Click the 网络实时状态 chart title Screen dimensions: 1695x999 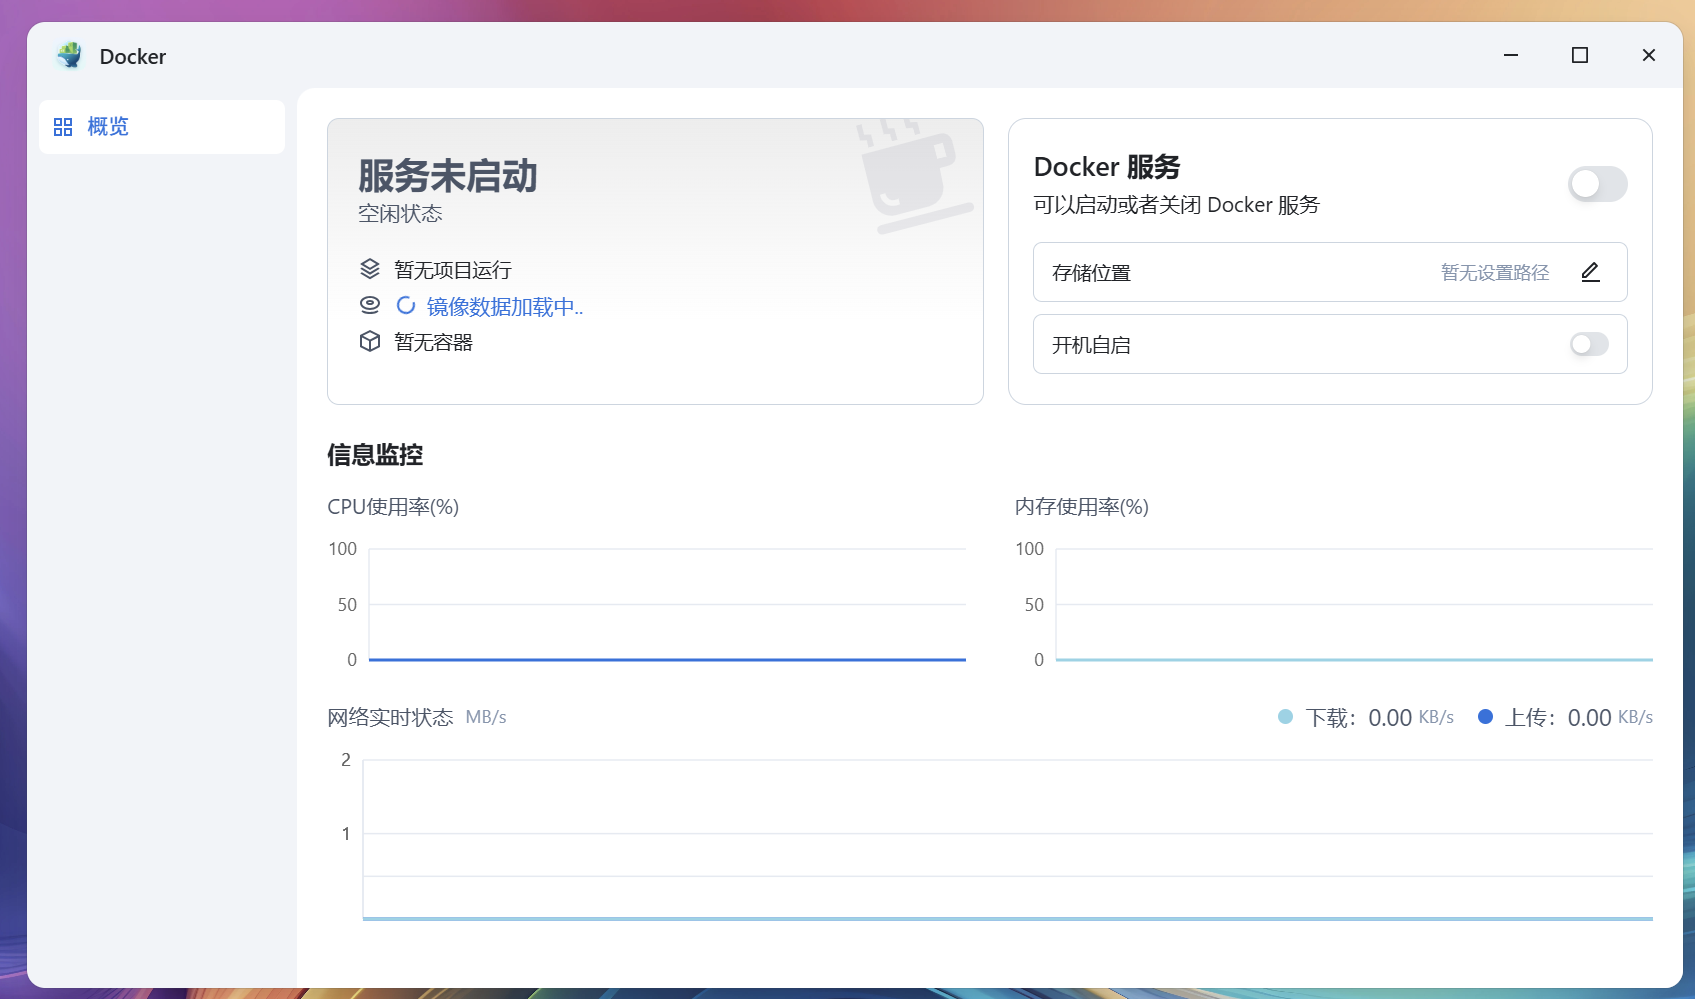coord(390,718)
